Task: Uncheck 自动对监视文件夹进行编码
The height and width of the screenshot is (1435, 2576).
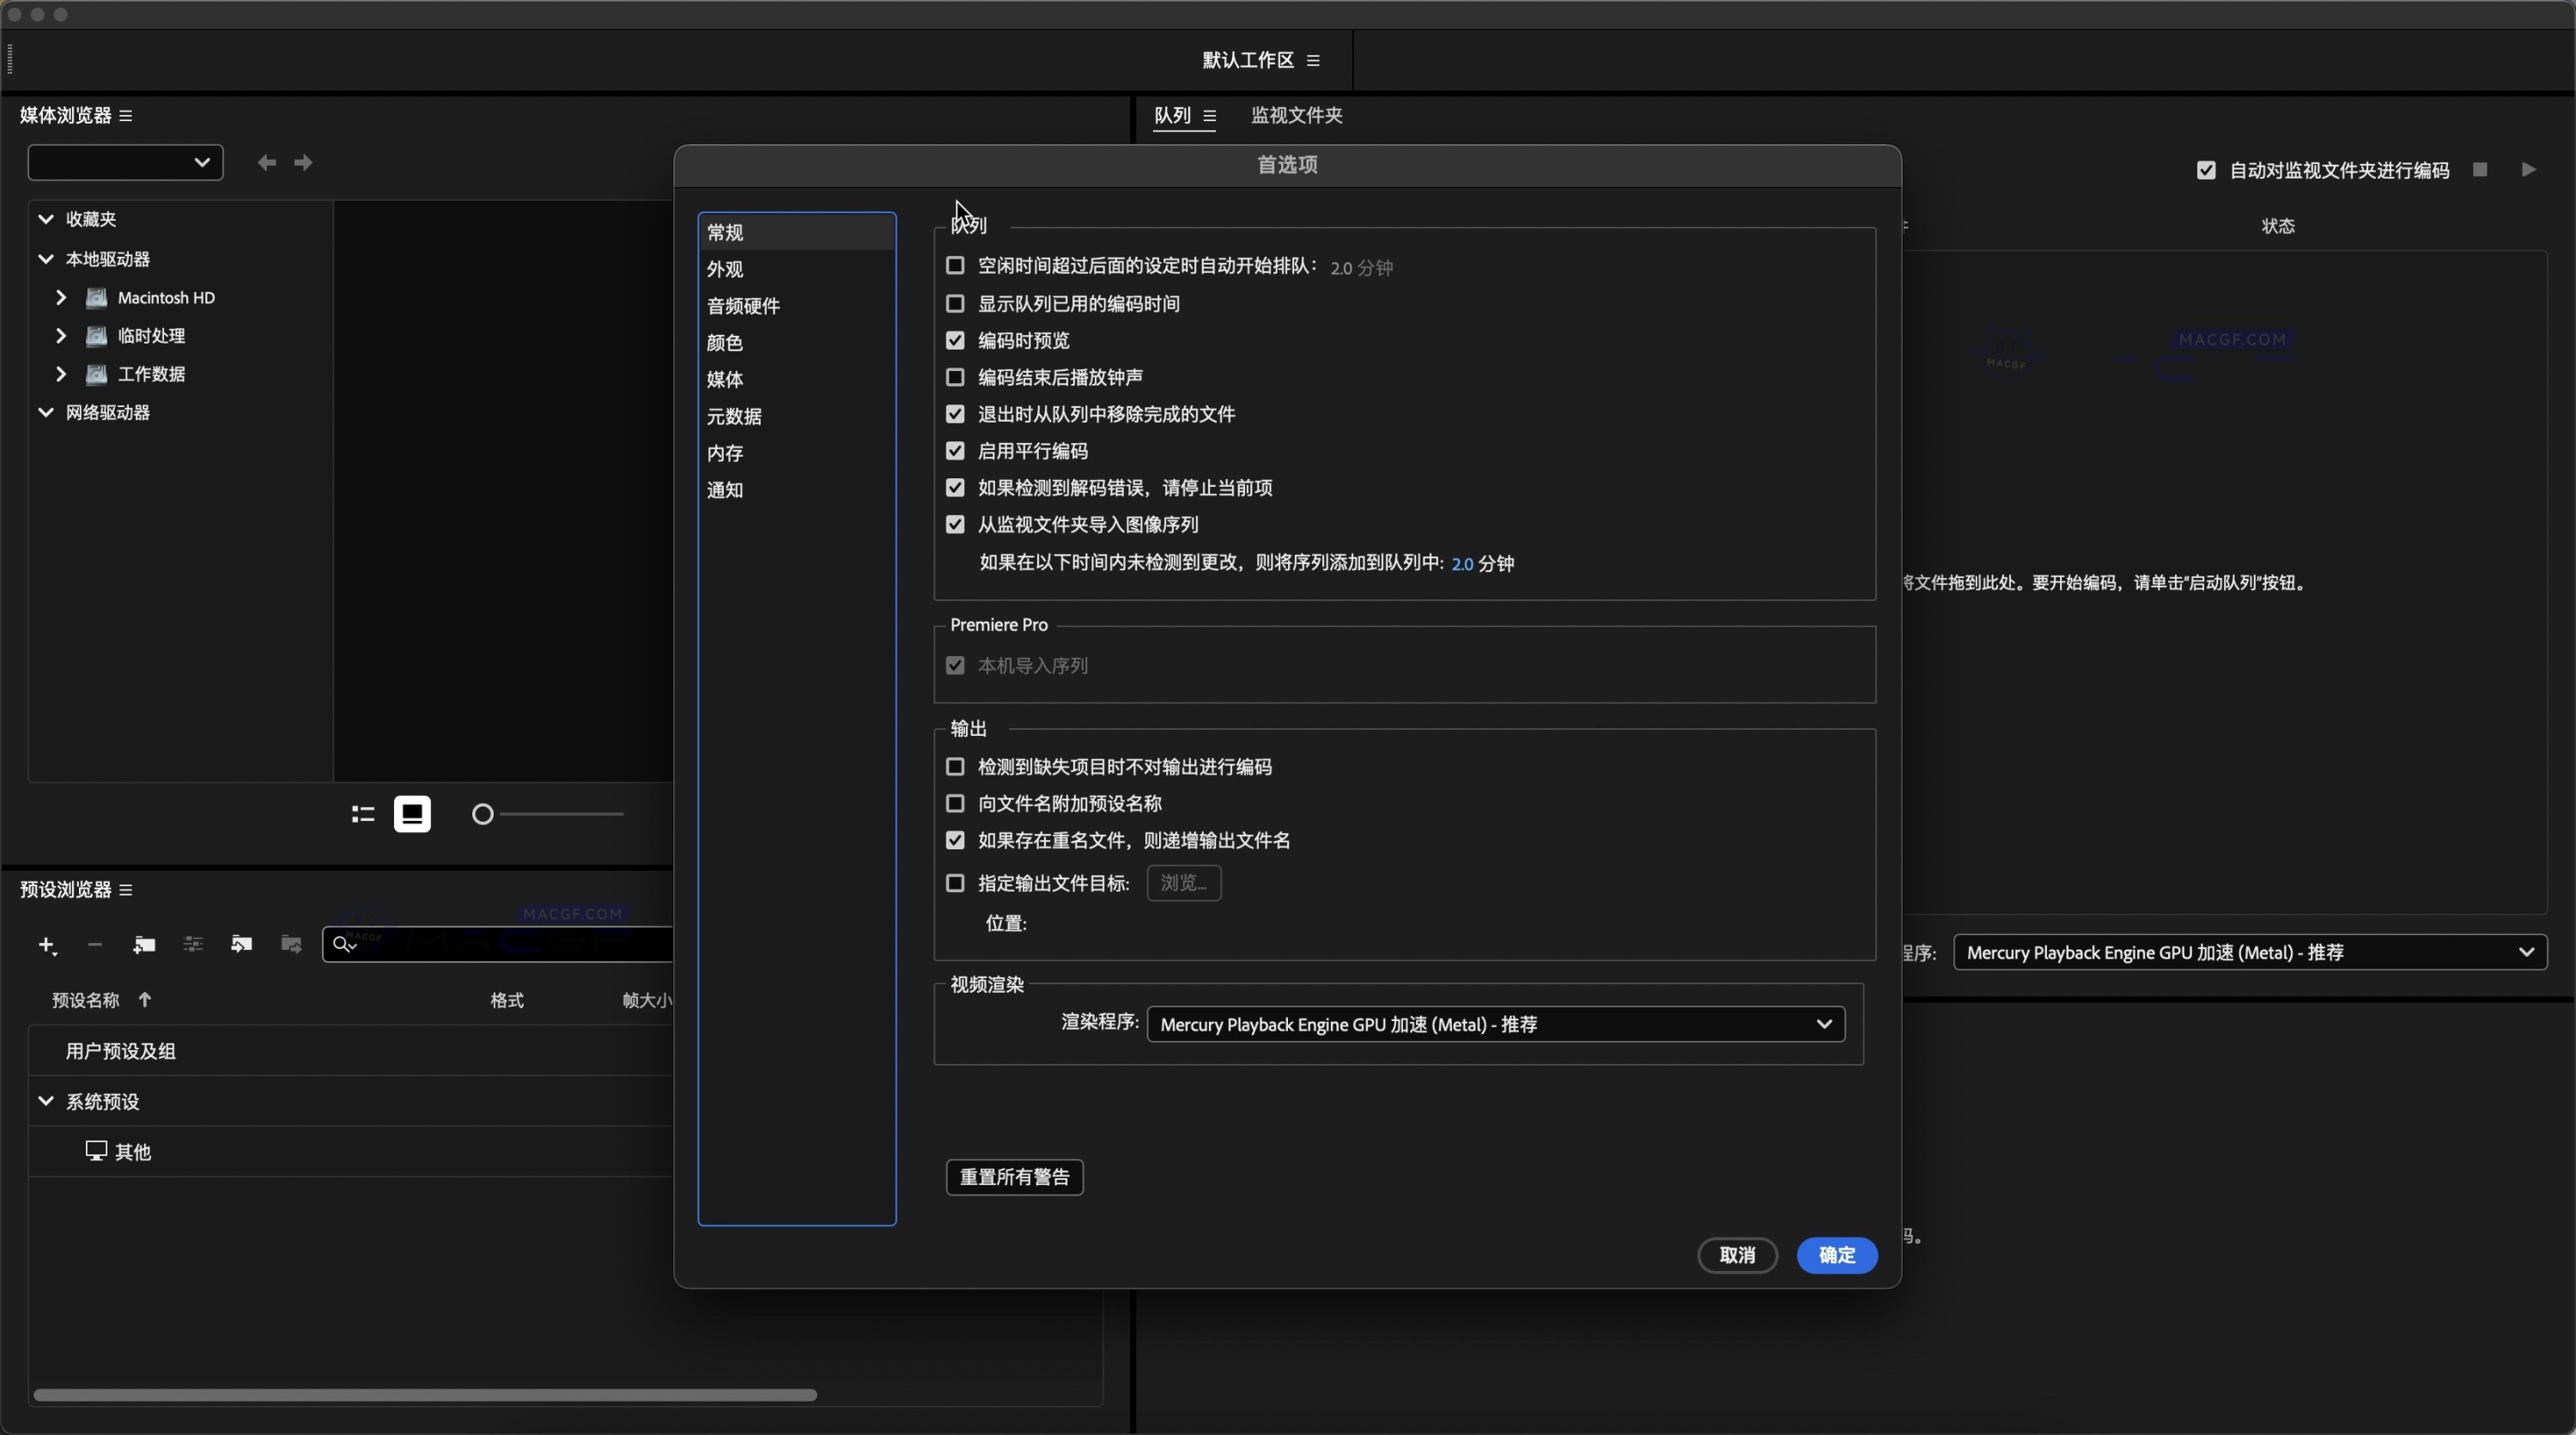Action: (x=2207, y=170)
